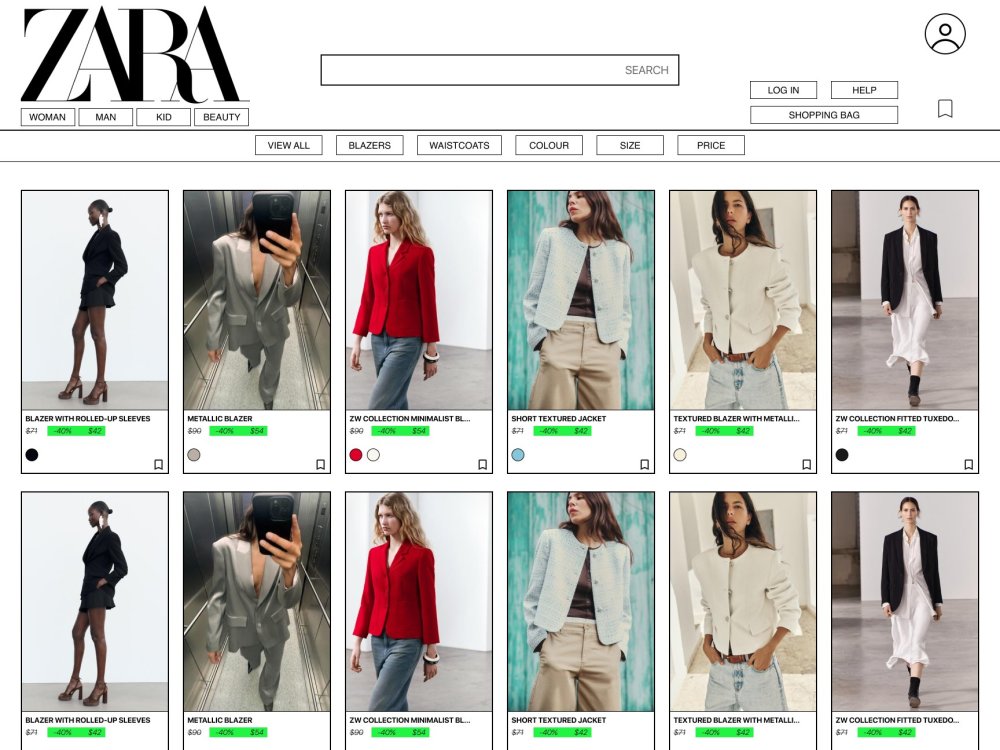Click second-row 'METALLIC BLAZER' title
This screenshot has width=1000, height=750.
(220, 721)
